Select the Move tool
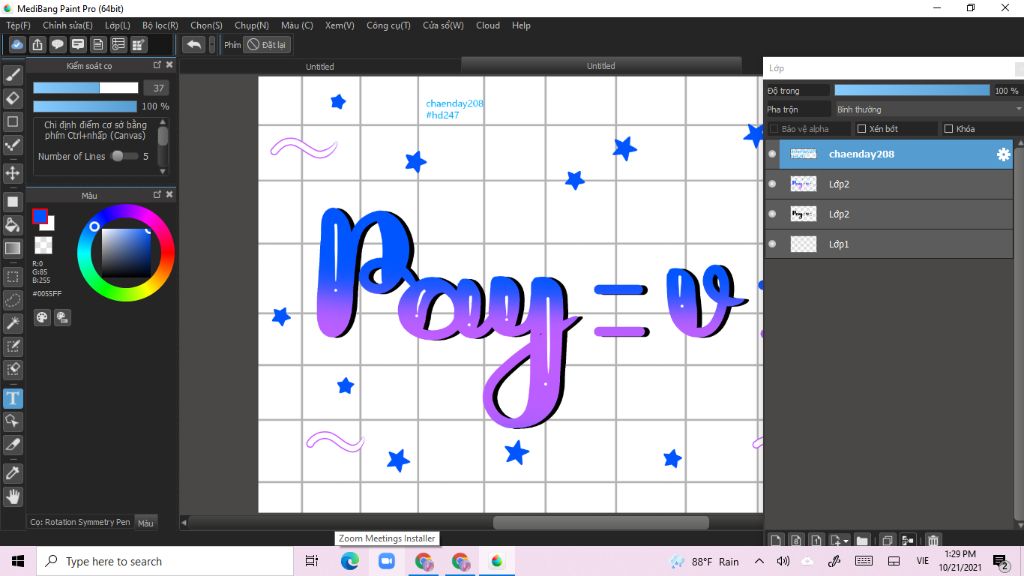The height and width of the screenshot is (576, 1024). [12, 173]
